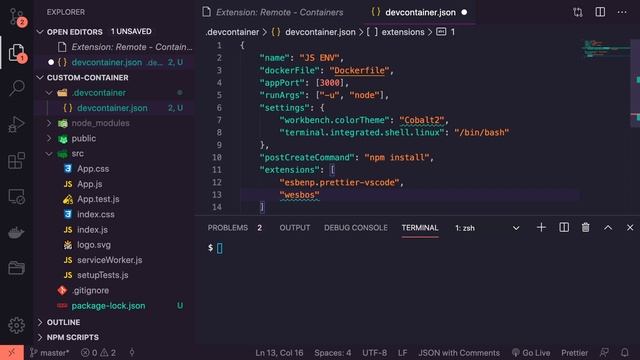Open the Explorer view icon
The height and width of the screenshot is (360, 640).
click(x=16, y=53)
